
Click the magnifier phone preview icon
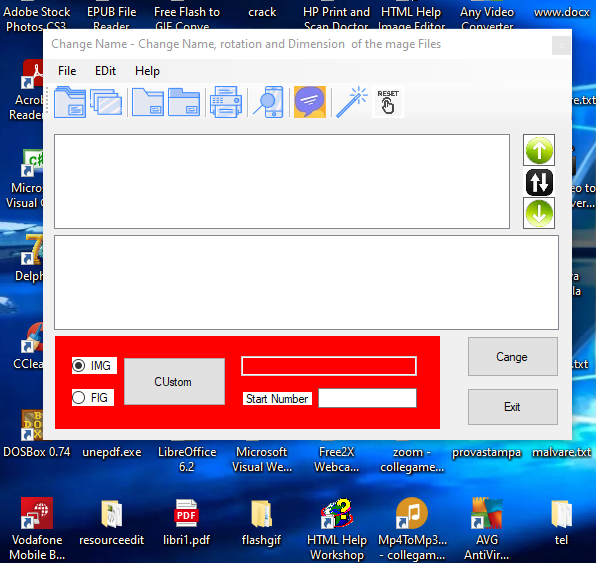click(268, 102)
